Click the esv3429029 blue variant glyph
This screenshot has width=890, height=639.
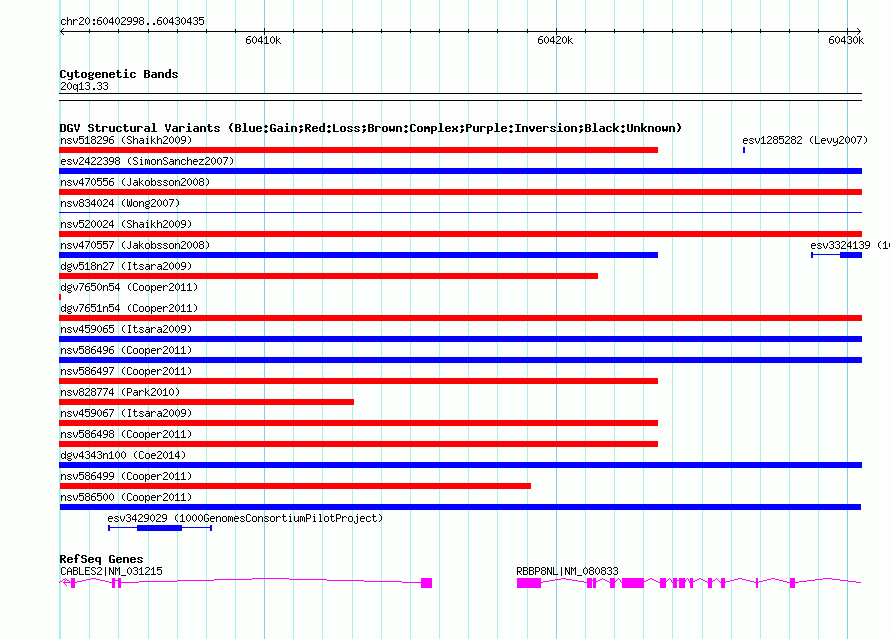click(160, 528)
